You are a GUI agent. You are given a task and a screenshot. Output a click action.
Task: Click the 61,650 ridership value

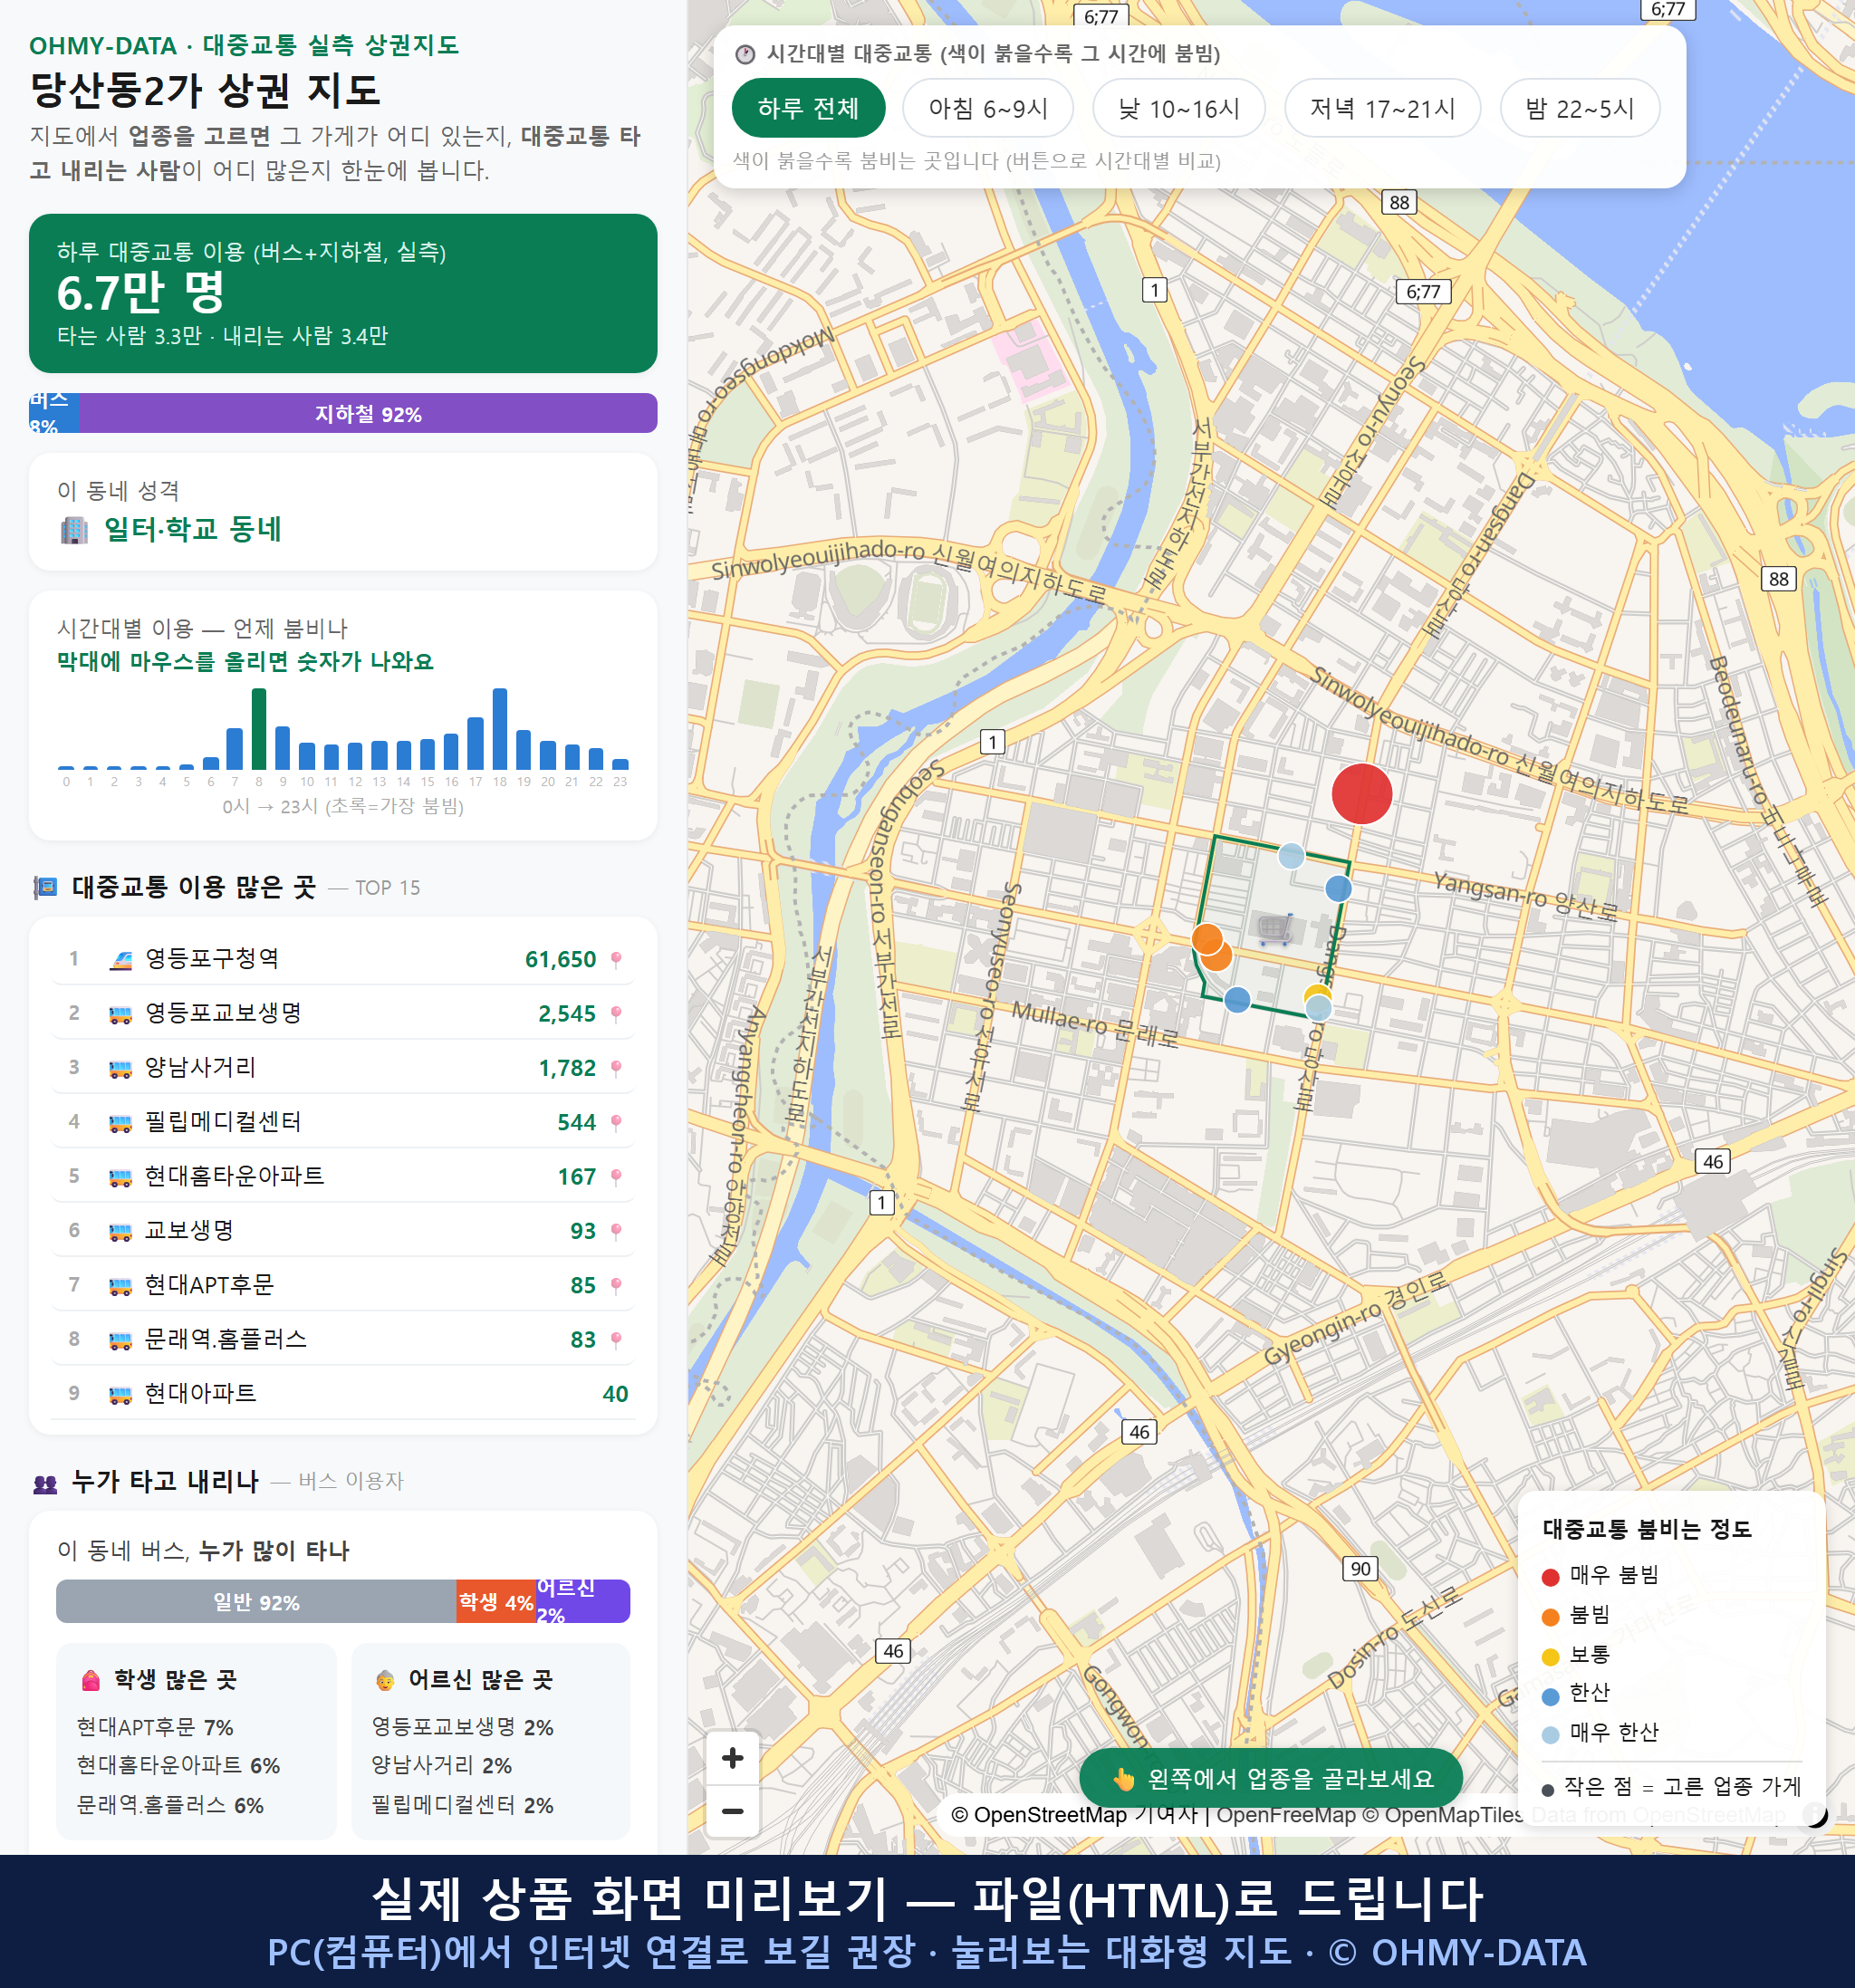click(560, 960)
